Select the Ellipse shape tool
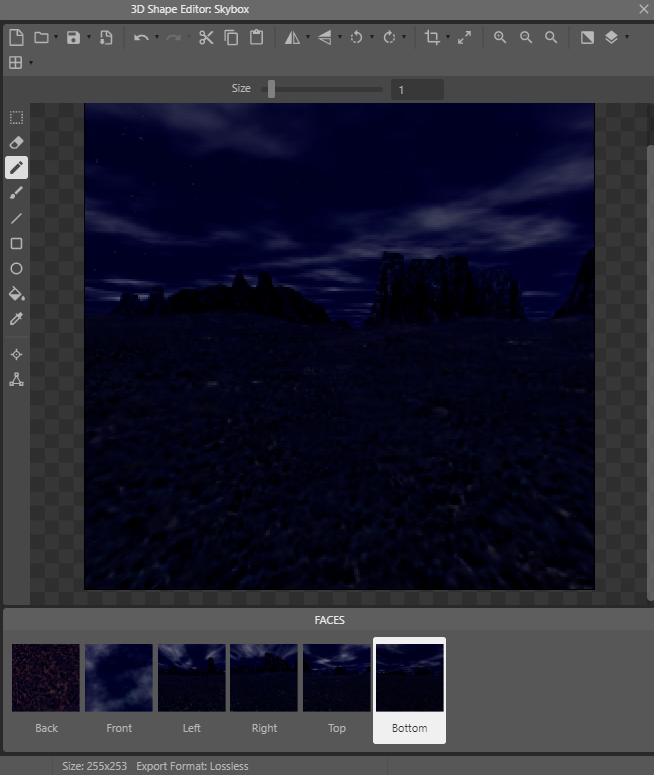Image resolution: width=654 pixels, height=775 pixels. tap(16, 268)
